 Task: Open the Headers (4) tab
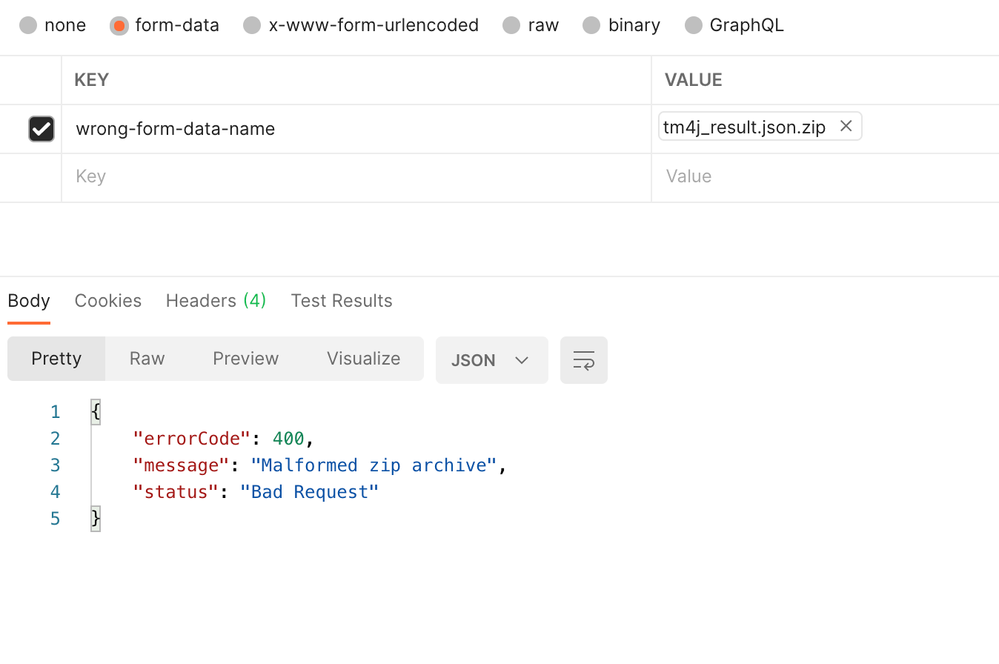point(216,301)
